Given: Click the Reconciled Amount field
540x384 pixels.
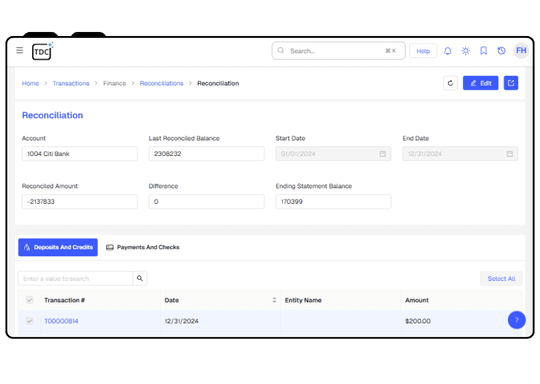Looking at the screenshot, I should point(80,201).
